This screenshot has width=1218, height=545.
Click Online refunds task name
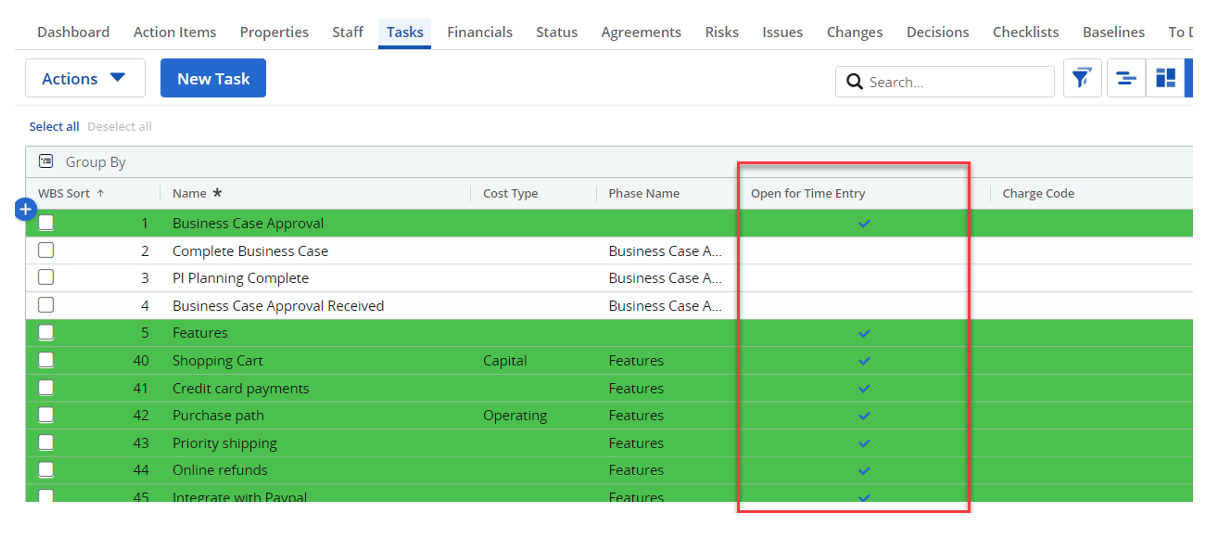pos(220,470)
